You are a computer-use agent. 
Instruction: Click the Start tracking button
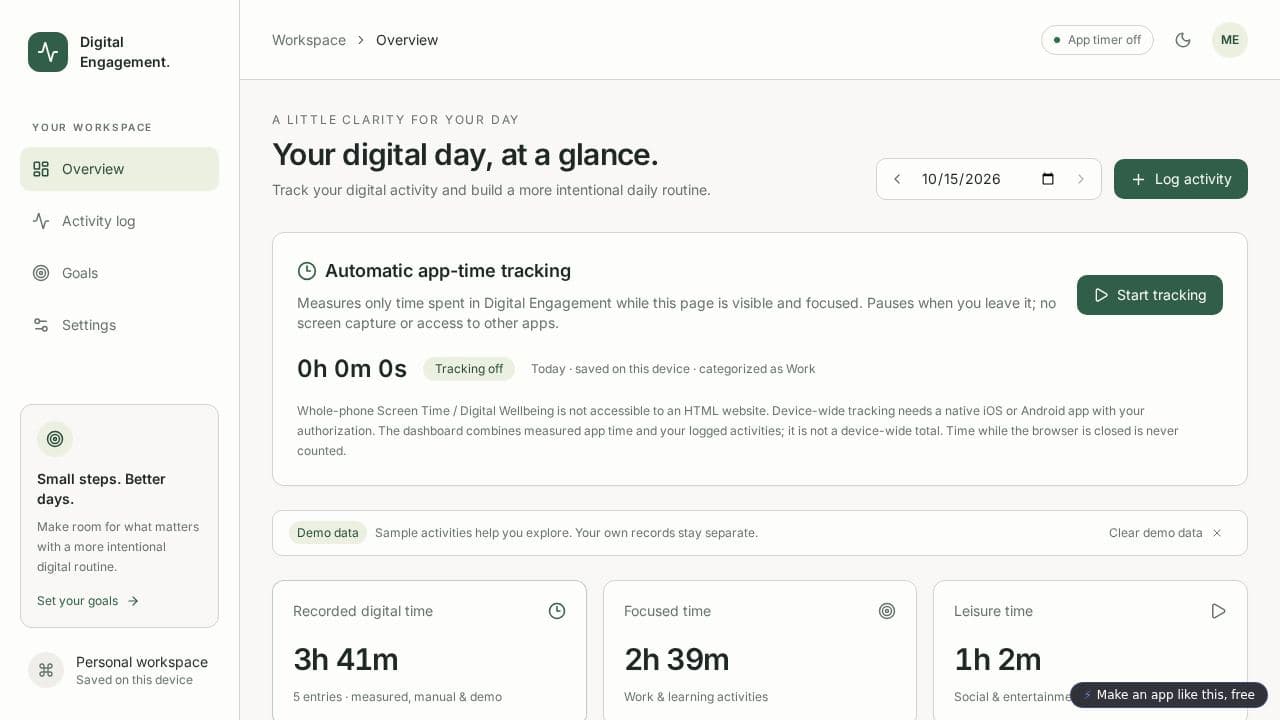(1150, 295)
